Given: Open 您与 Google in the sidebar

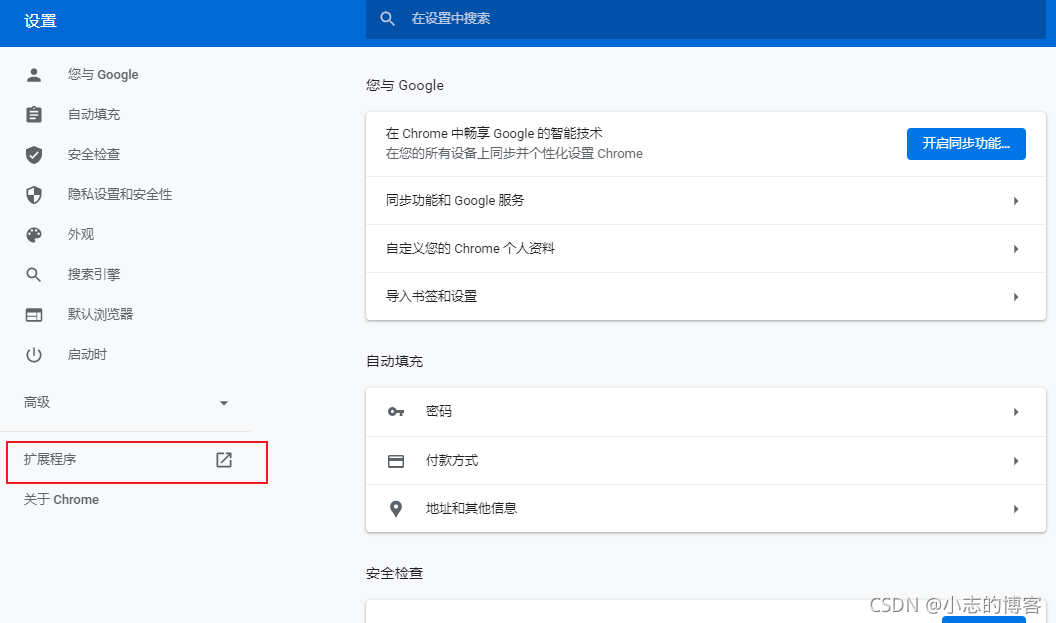Looking at the screenshot, I should pos(103,75).
